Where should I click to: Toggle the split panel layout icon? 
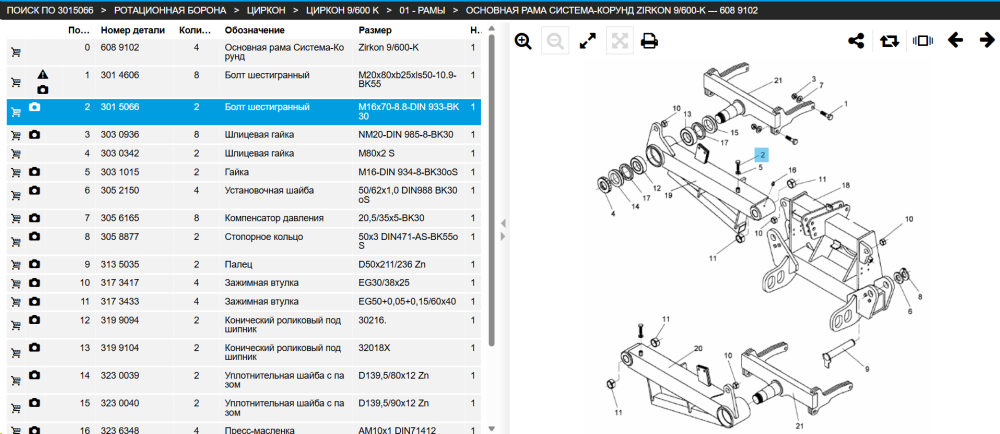[922, 41]
